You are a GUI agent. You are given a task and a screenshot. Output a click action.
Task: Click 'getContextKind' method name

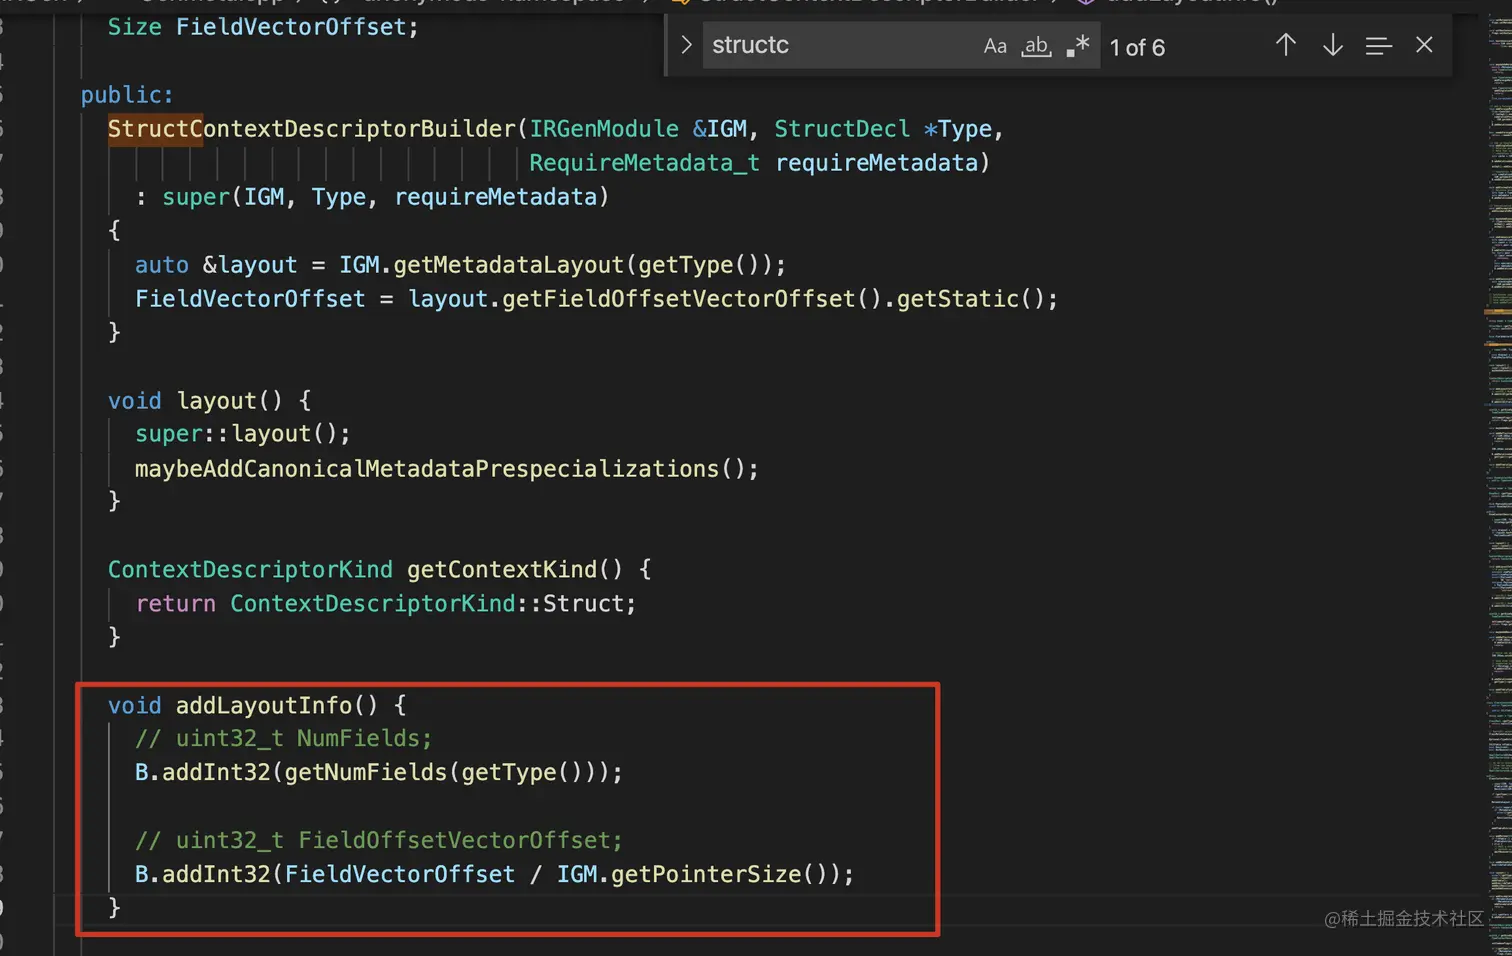pos(501,569)
